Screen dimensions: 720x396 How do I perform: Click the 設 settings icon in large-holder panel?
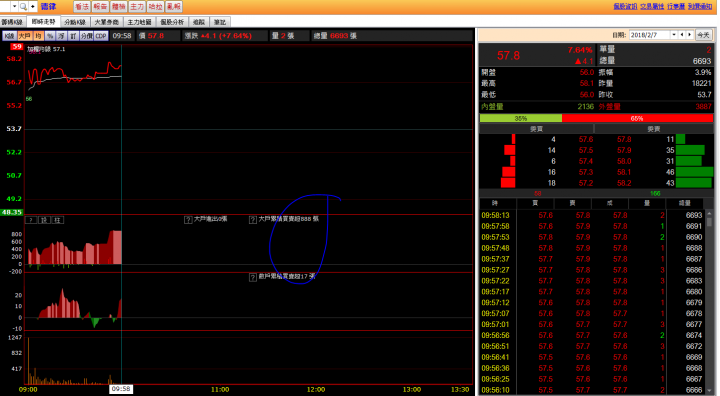point(44,220)
